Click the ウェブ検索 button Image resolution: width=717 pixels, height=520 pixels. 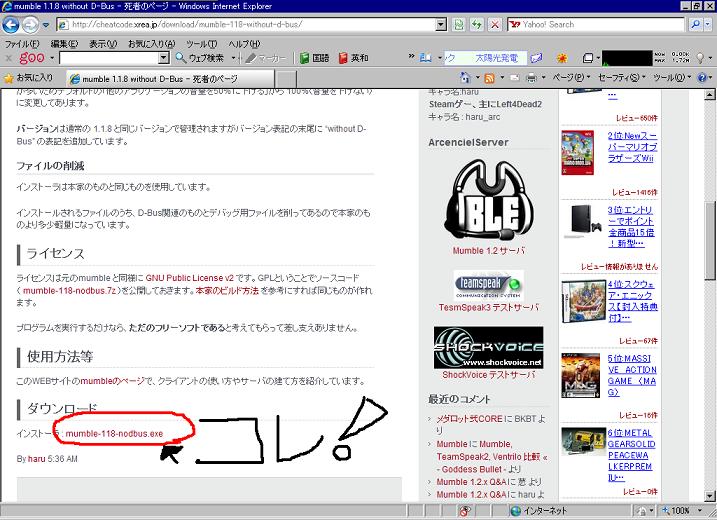click(200, 58)
